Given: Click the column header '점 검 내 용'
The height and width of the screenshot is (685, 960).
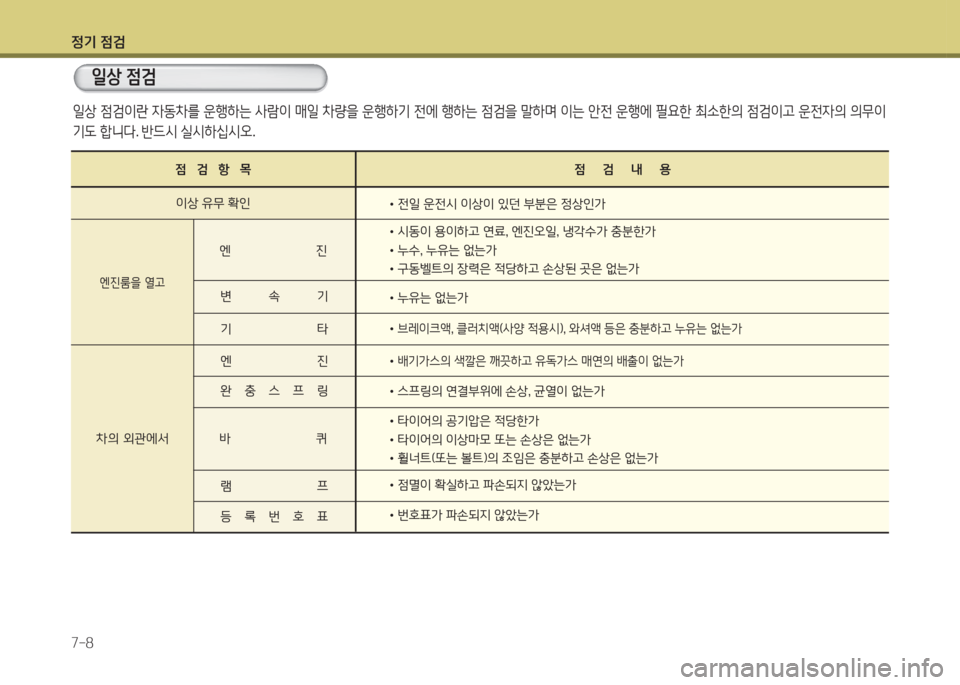Looking at the screenshot, I should 622,170.
